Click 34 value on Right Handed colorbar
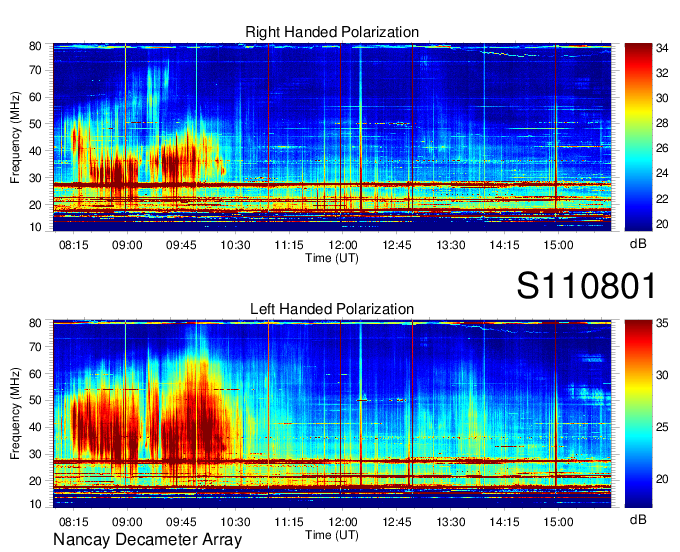The width and height of the screenshot is (680, 552). pos(662,48)
